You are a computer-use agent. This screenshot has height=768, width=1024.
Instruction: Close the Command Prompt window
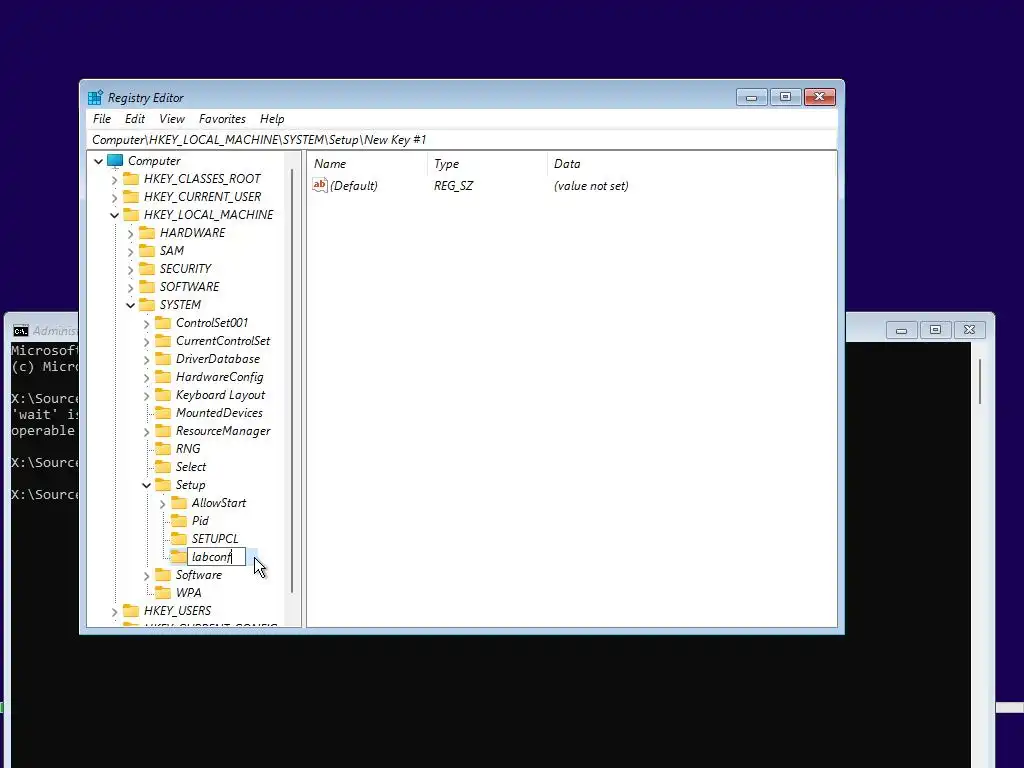pyautogui.click(x=969, y=330)
